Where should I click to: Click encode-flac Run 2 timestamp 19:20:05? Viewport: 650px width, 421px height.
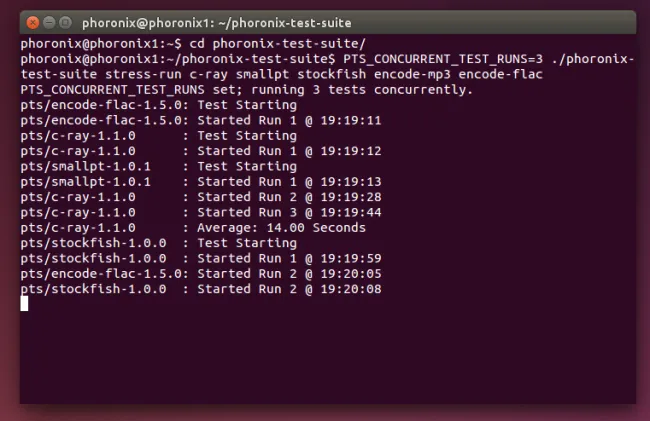coord(351,274)
